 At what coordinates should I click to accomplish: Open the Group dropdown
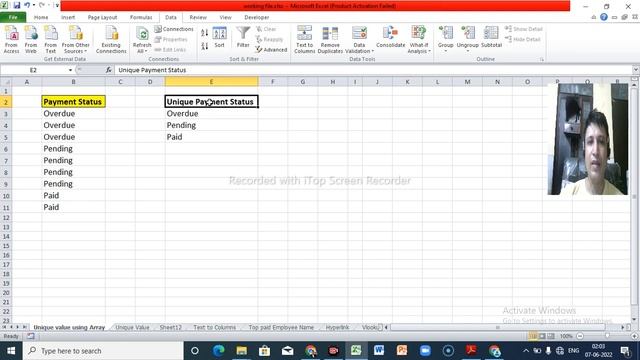pos(445,40)
